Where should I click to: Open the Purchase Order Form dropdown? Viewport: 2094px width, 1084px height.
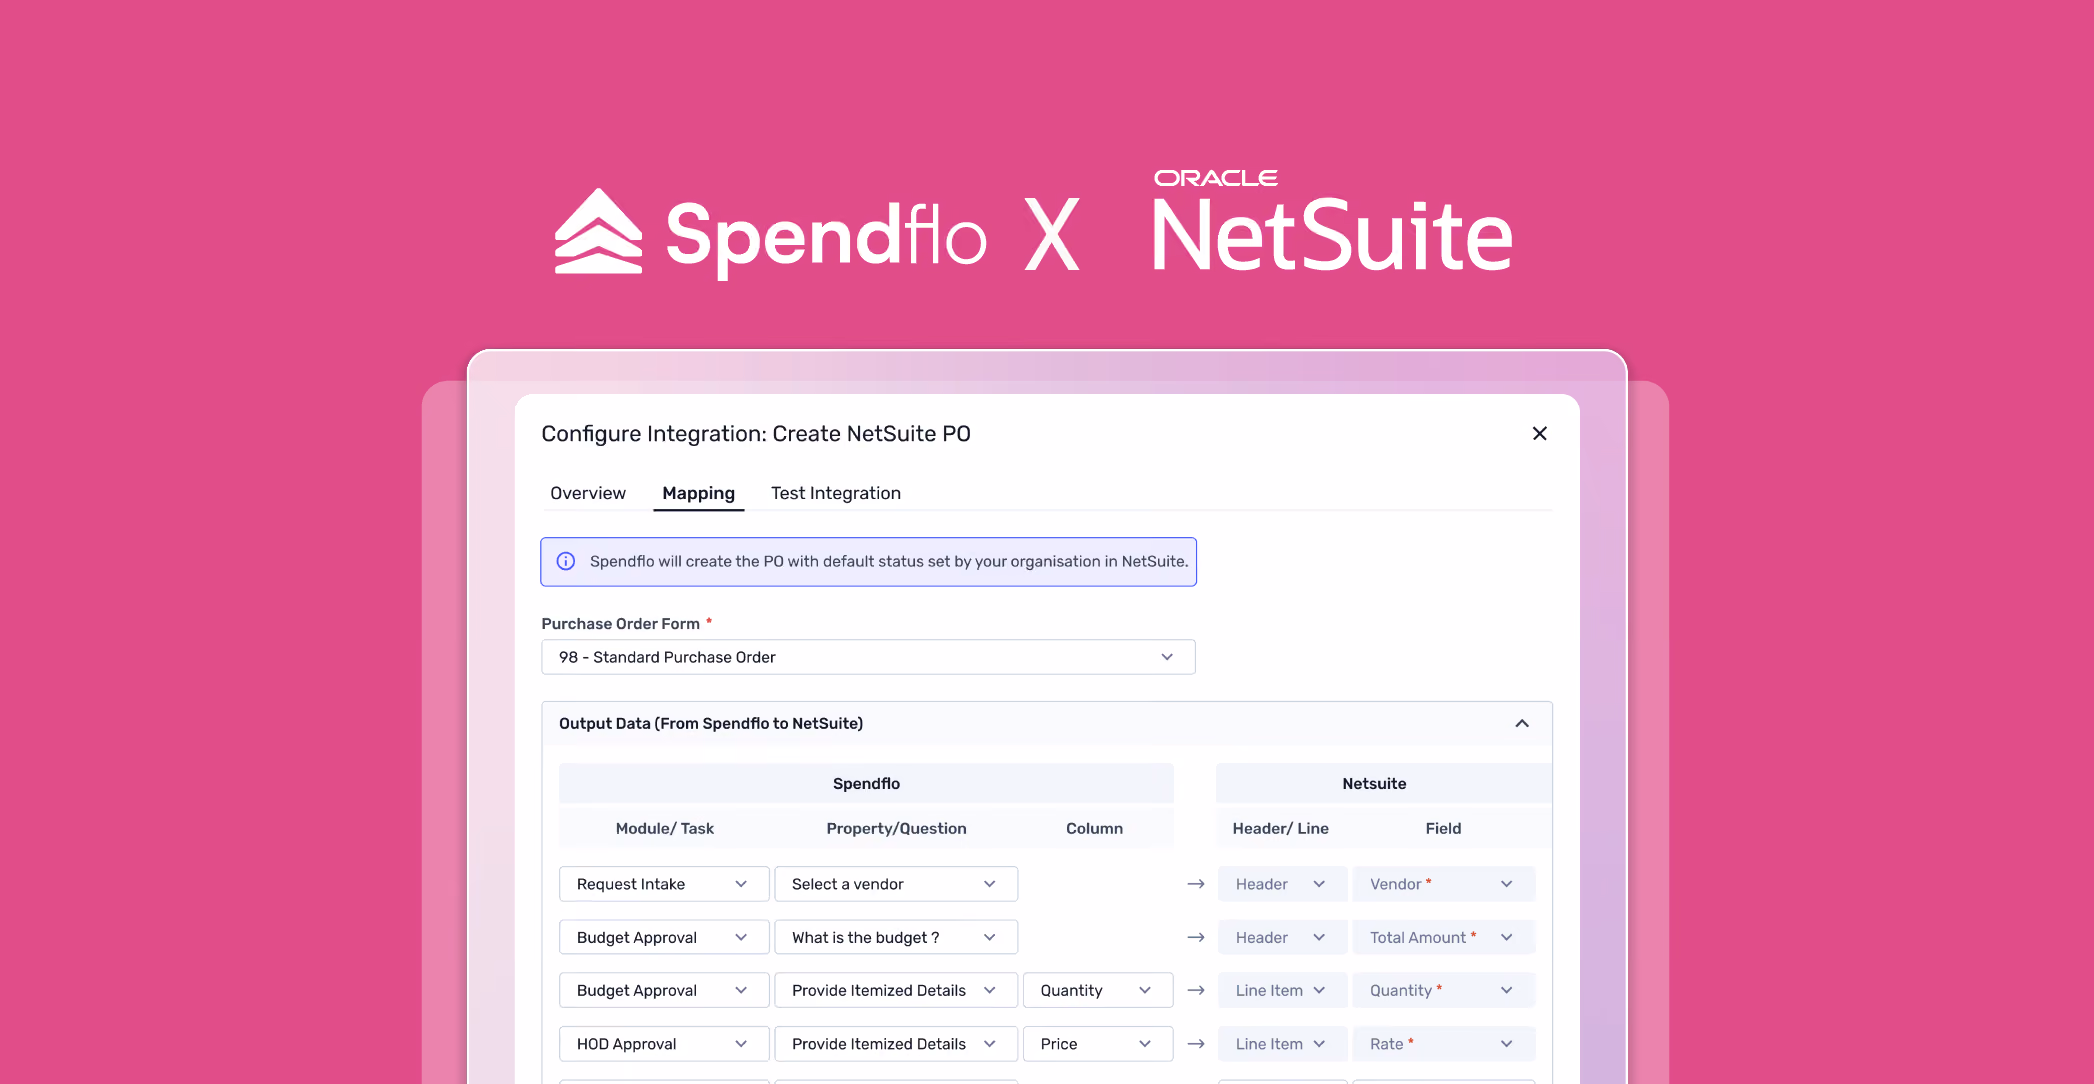pyautogui.click(x=868, y=657)
